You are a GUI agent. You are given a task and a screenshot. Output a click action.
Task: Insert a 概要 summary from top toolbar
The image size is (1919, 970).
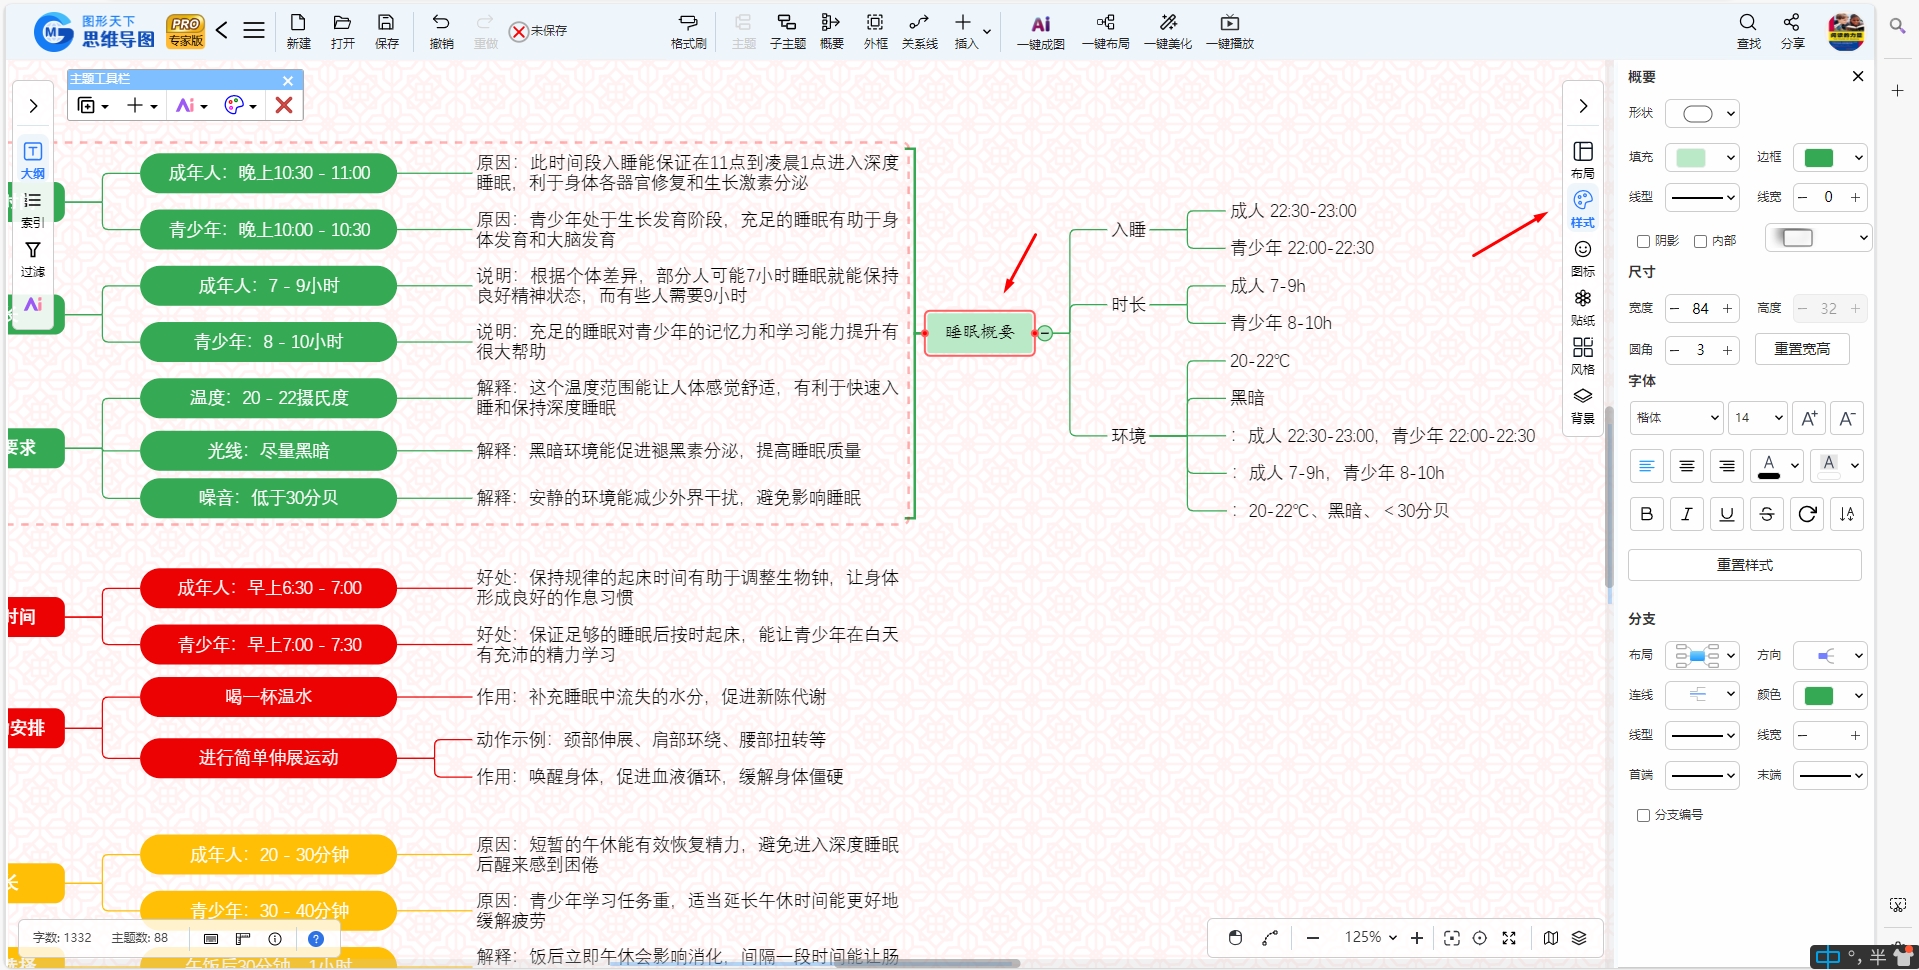tap(831, 31)
